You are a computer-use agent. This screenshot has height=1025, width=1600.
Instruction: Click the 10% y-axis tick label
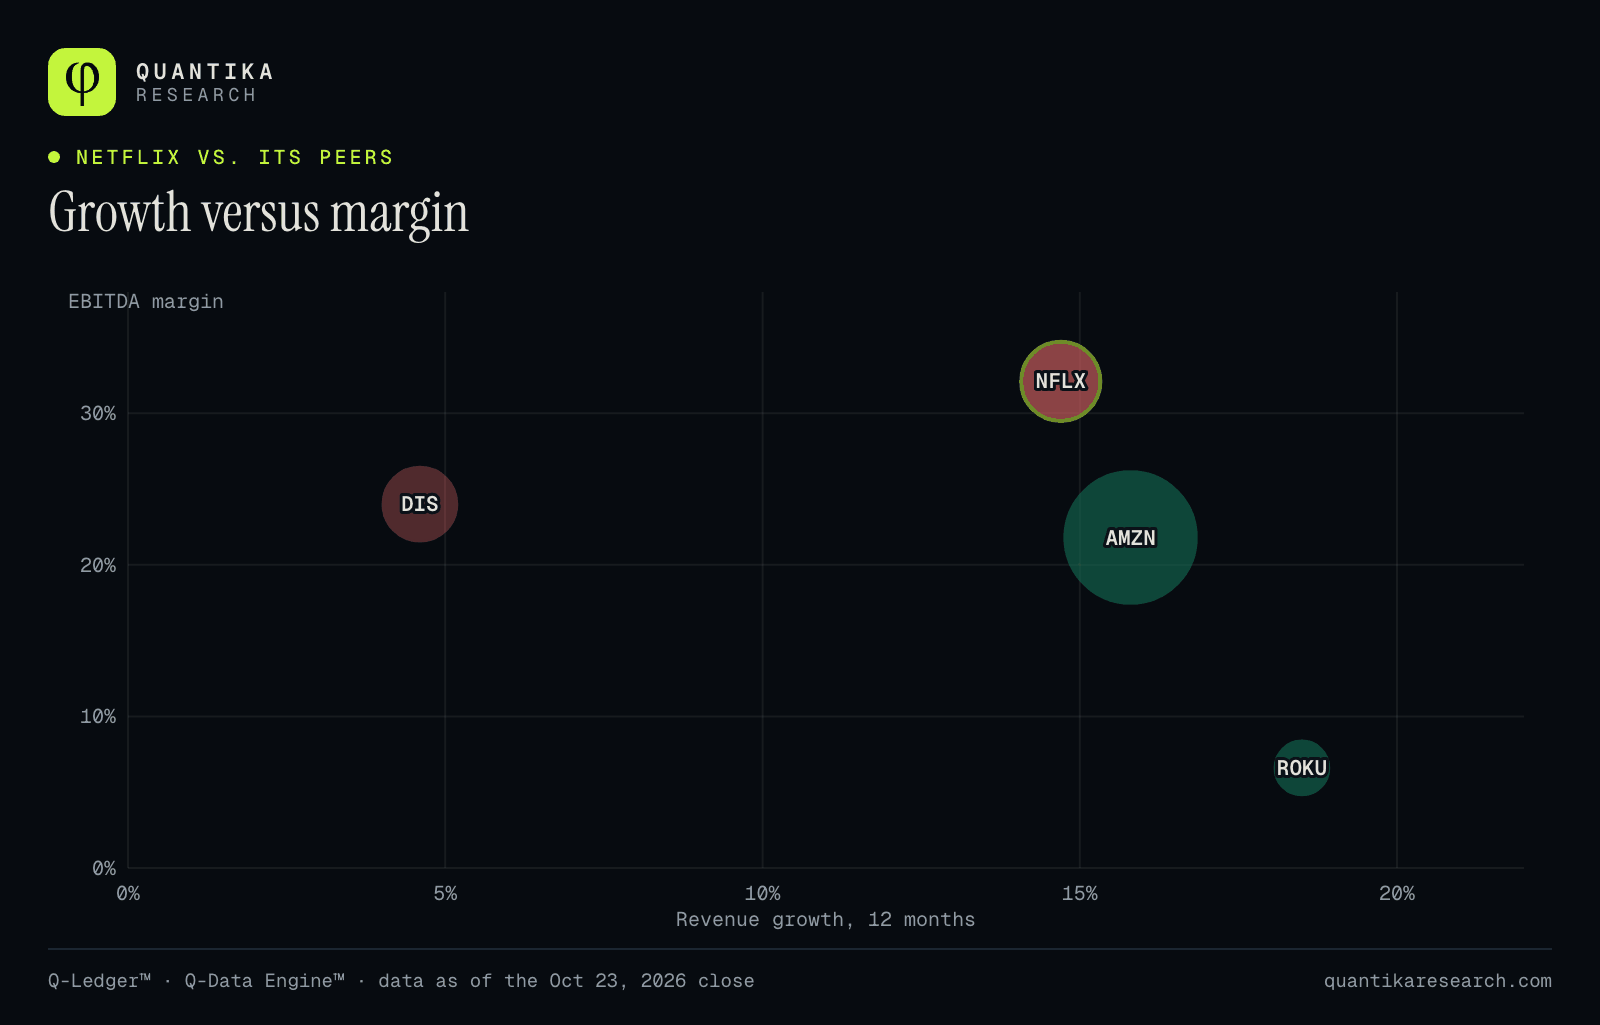(x=98, y=716)
